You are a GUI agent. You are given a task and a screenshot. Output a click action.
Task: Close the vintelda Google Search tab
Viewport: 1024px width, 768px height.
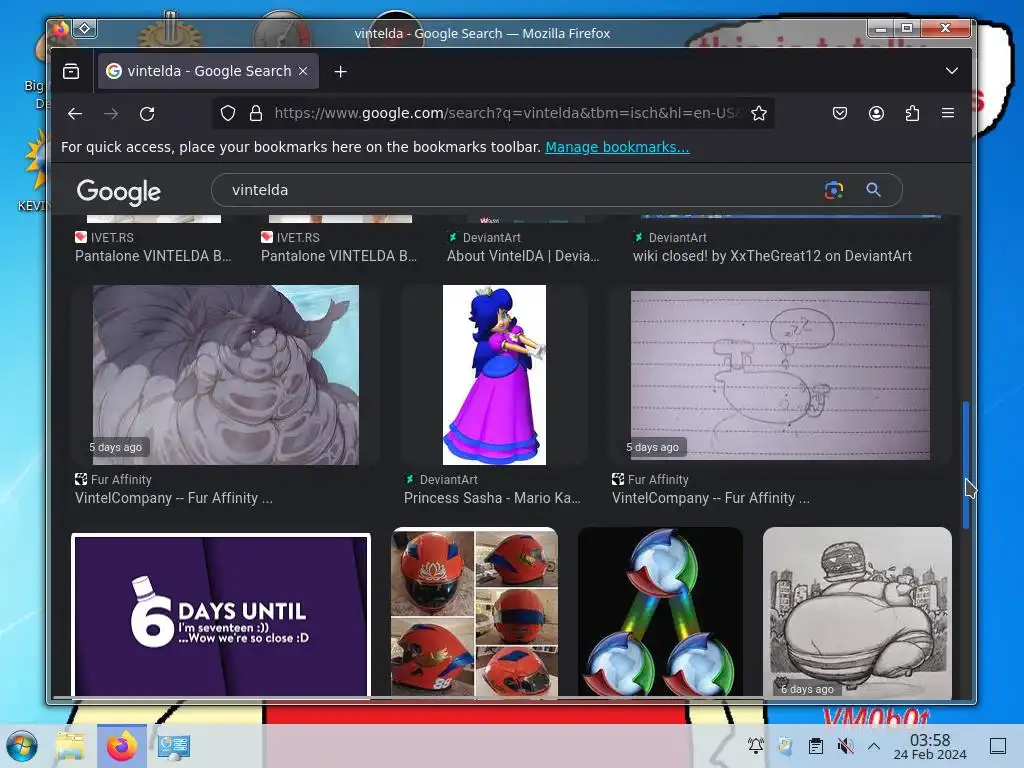[x=303, y=71]
